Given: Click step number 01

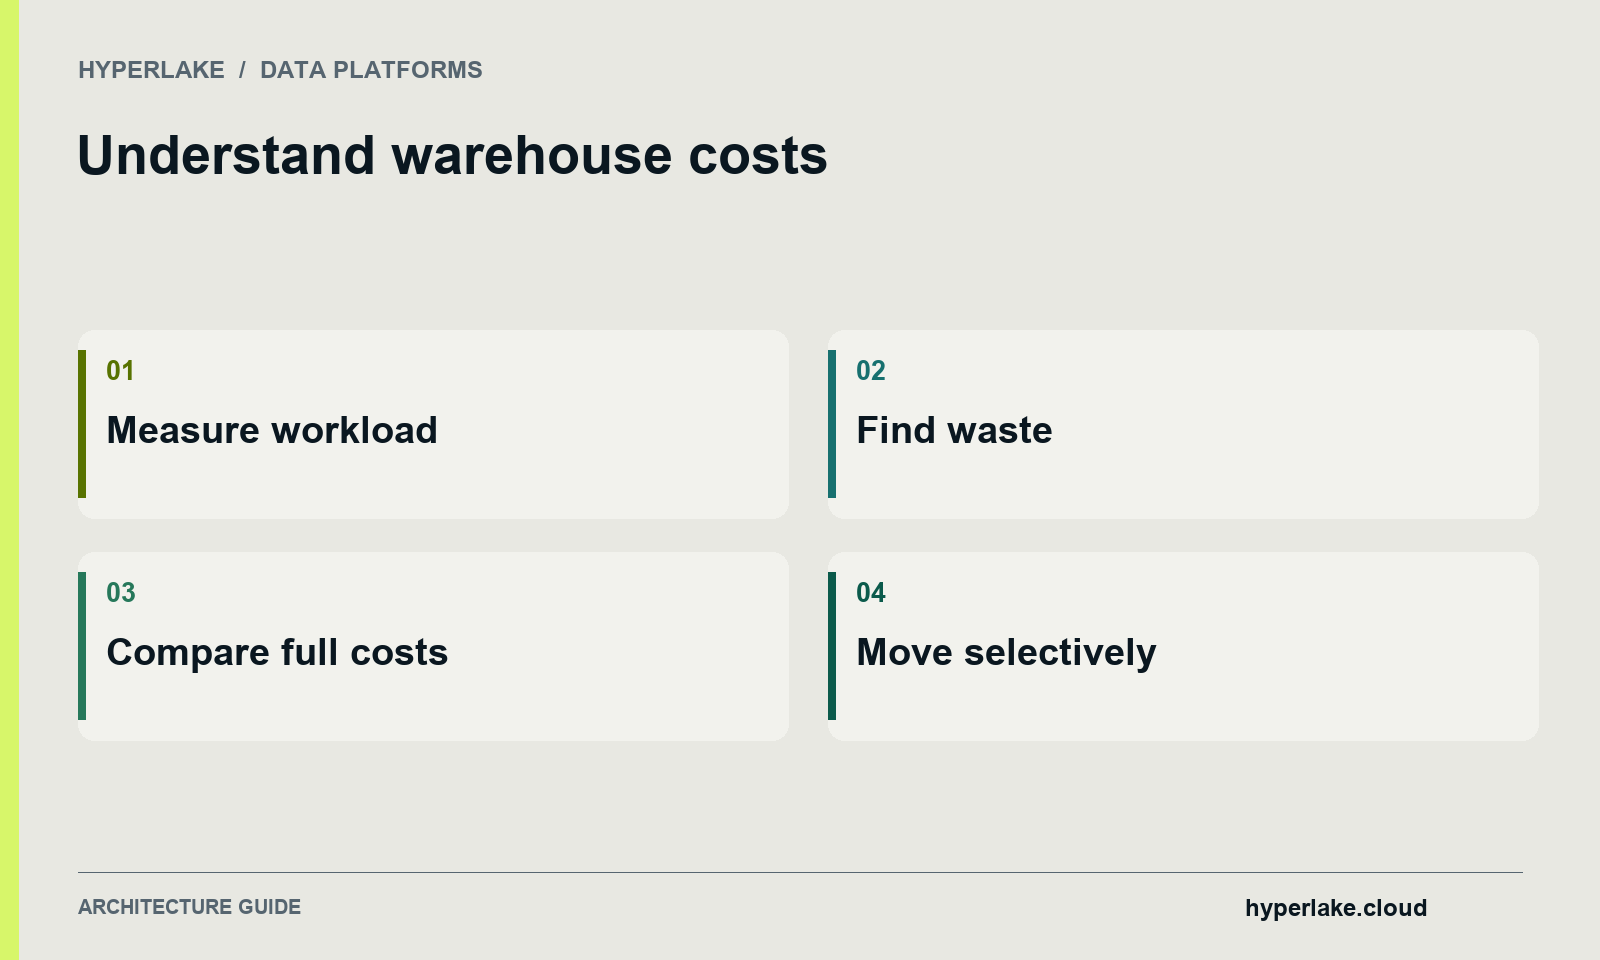Looking at the screenshot, I should click(120, 371).
